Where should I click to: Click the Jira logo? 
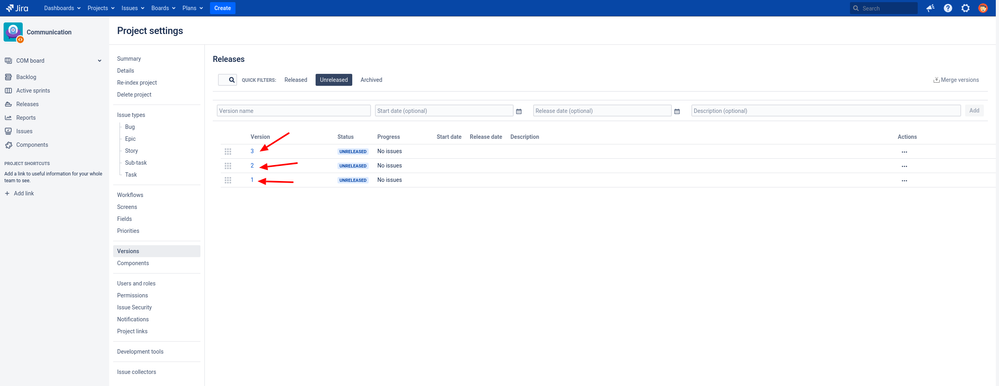(x=17, y=8)
